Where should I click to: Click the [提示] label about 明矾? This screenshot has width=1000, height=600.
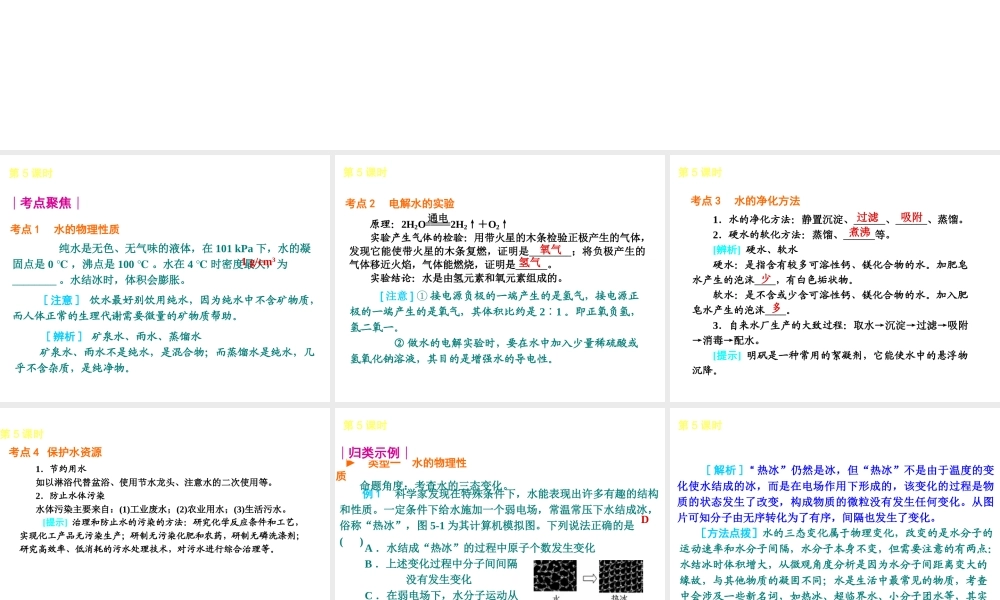pos(726,355)
